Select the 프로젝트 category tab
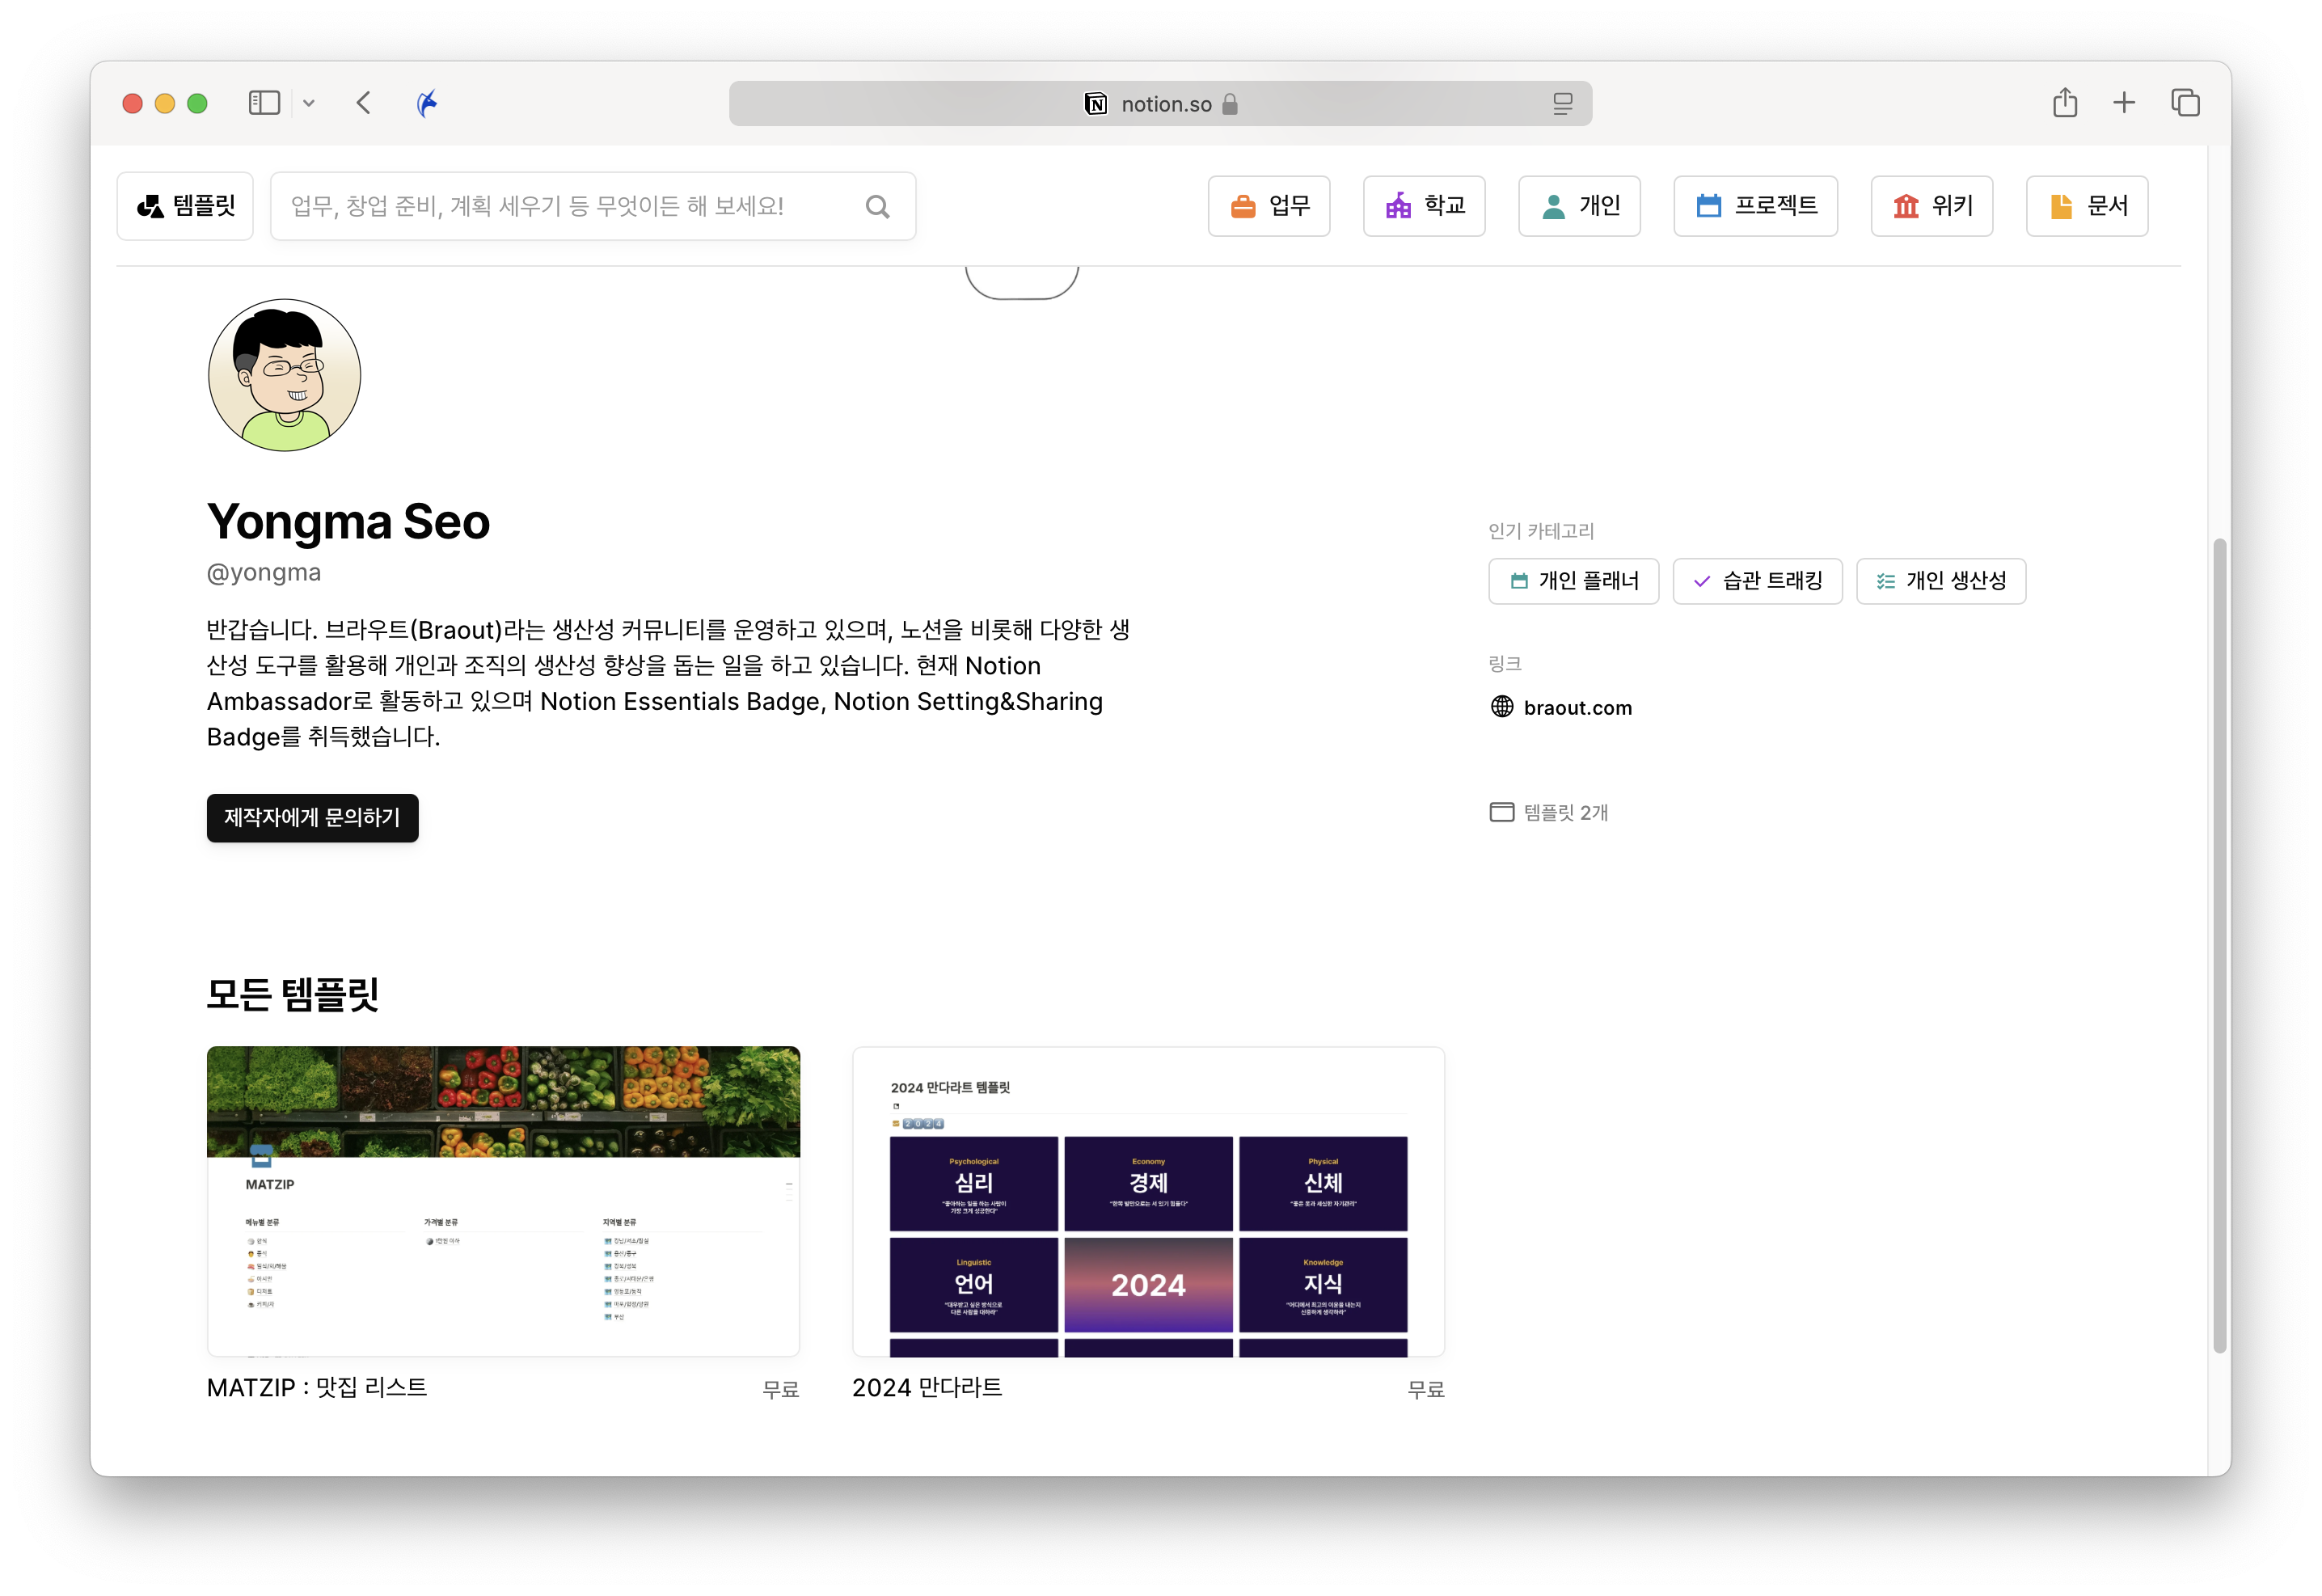 [1755, 206]
